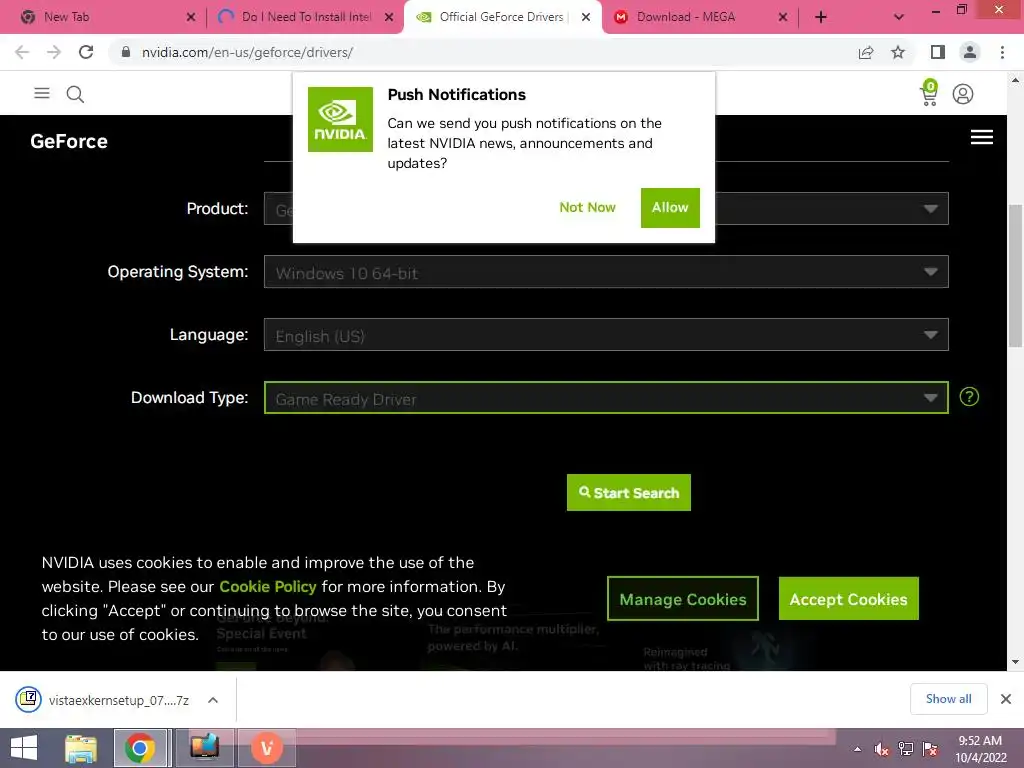Click Manage Cookies
Screen dimensions: 1024x768
682,598
